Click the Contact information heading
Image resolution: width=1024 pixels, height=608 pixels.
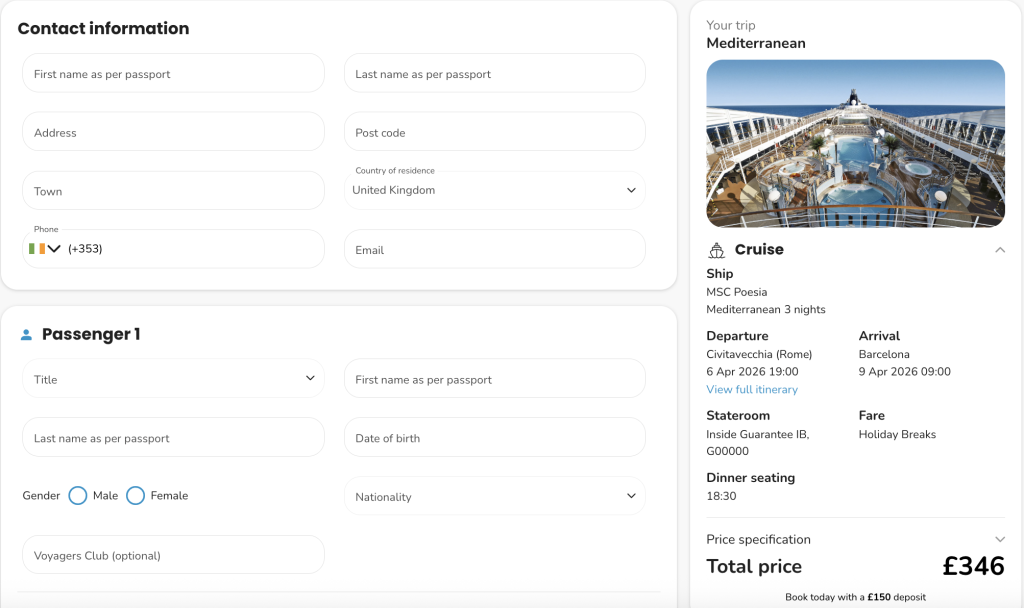[x=103, y=29]
